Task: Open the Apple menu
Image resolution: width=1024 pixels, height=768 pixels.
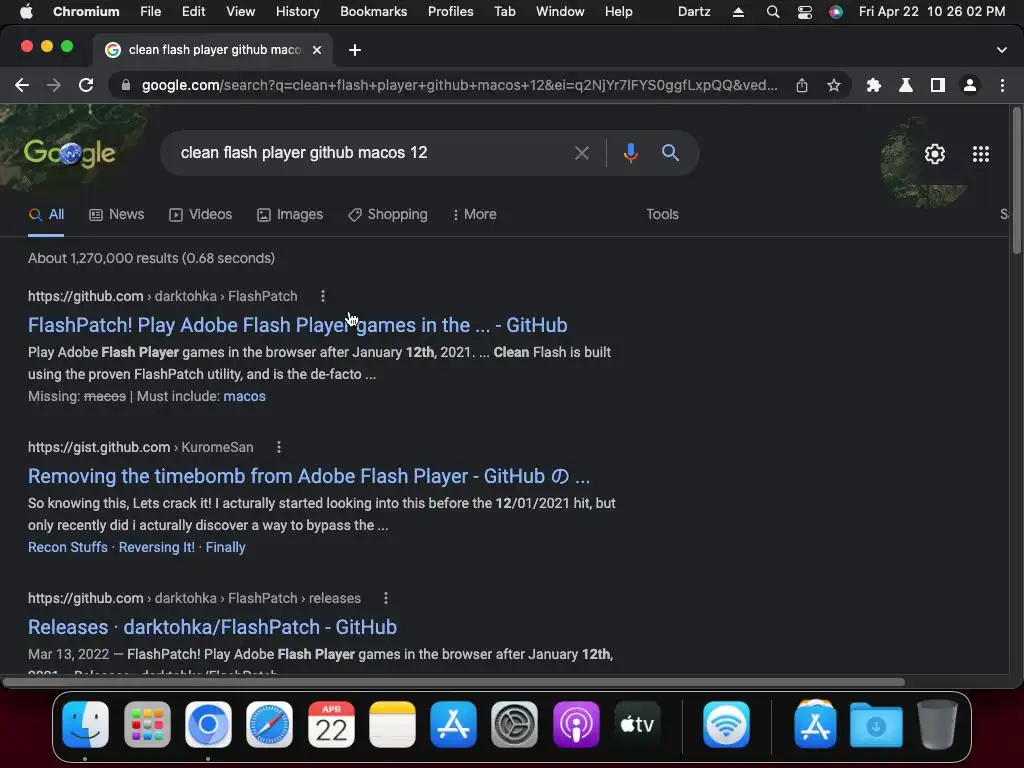Action: pos(26,11)
